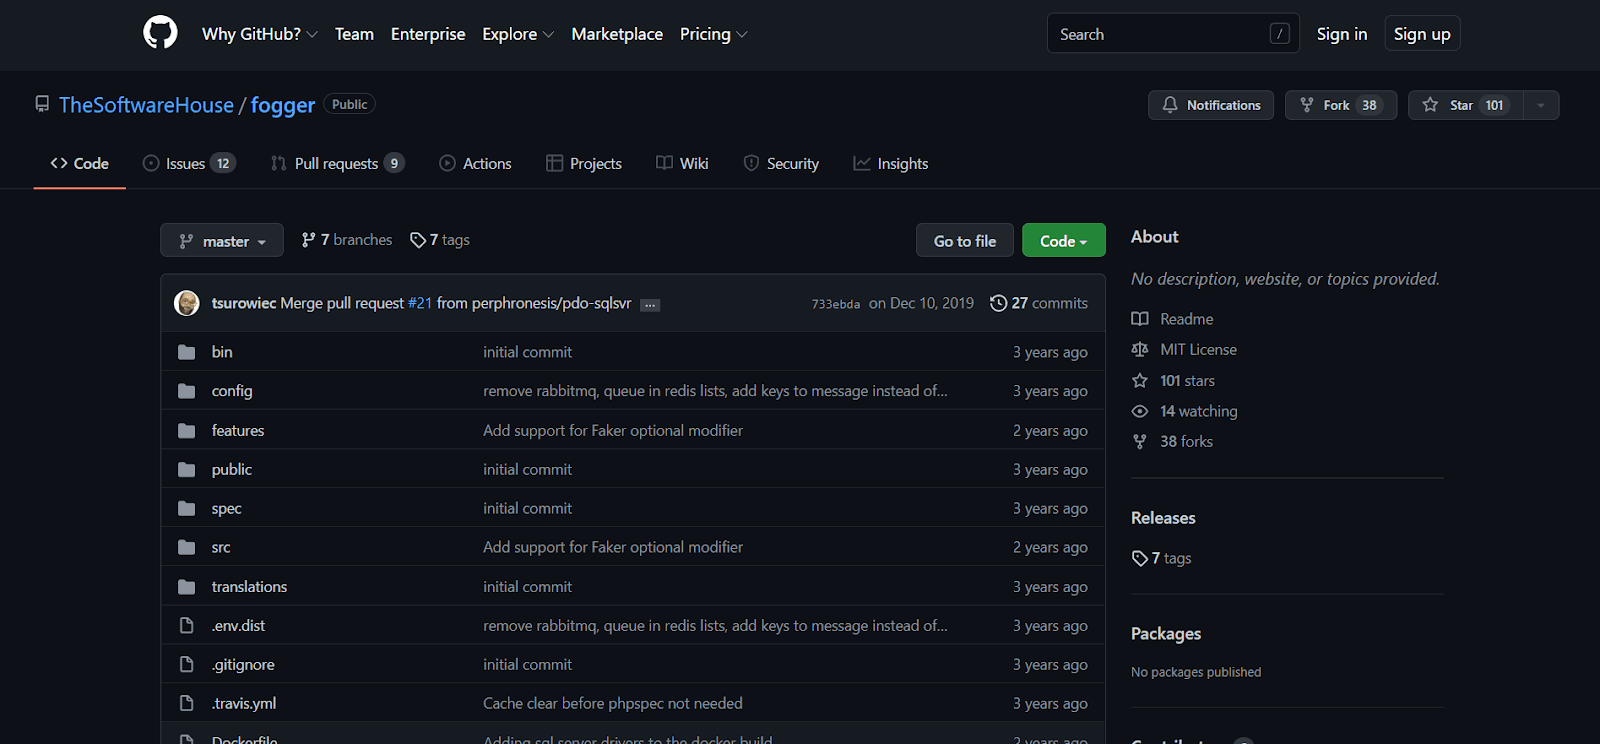Click the tag icon under Releases
1600x744 pixels.
[1140, 558]
